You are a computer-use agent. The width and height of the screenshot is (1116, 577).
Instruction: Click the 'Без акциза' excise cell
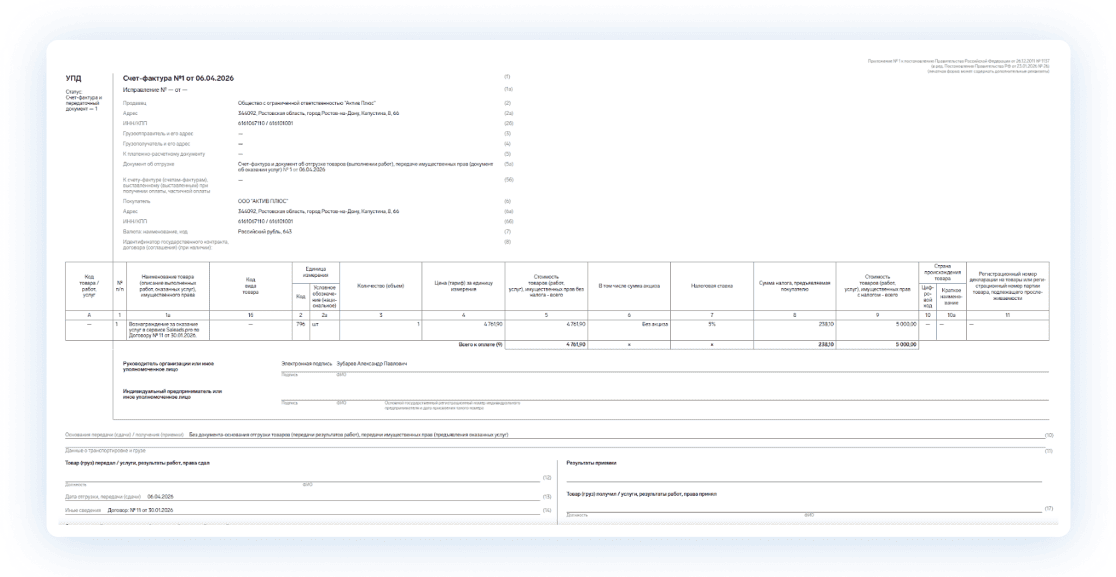point(654,324)
